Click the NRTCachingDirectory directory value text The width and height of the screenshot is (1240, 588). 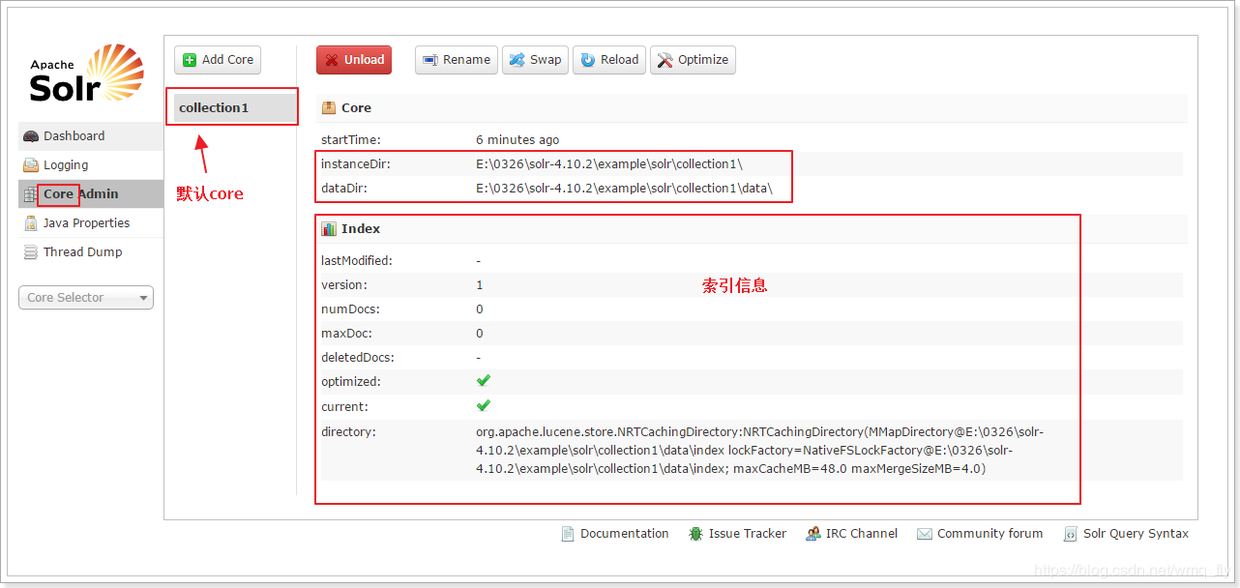click(x=760, y=450)
